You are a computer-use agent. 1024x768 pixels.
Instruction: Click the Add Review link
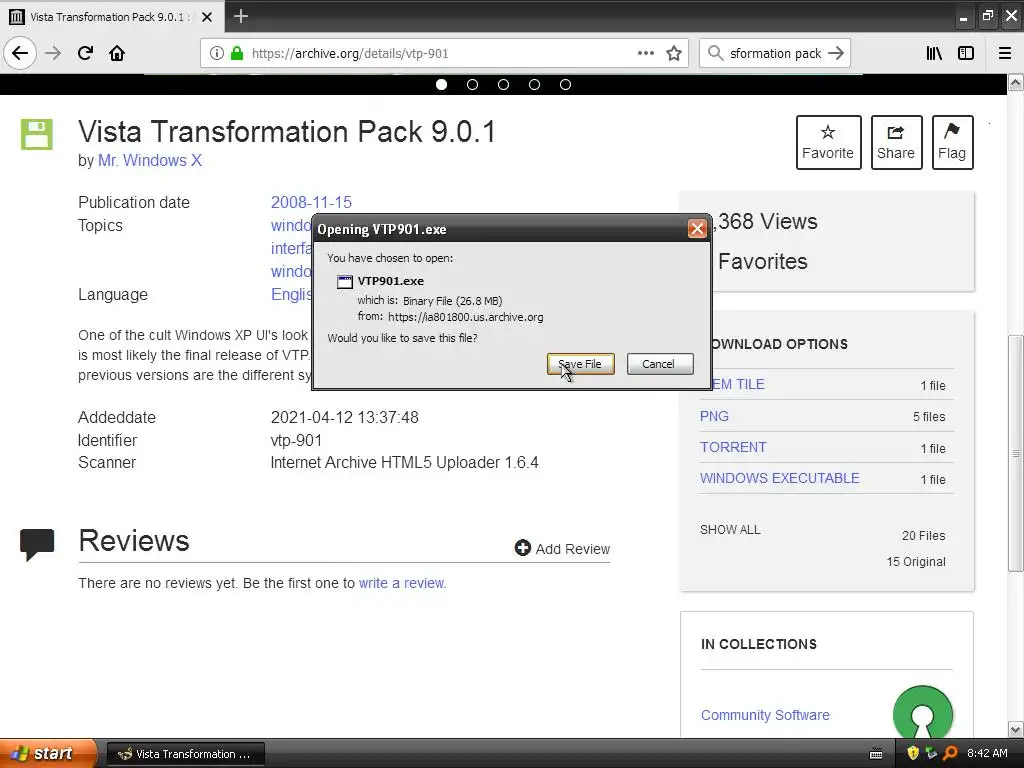(562, 549)
